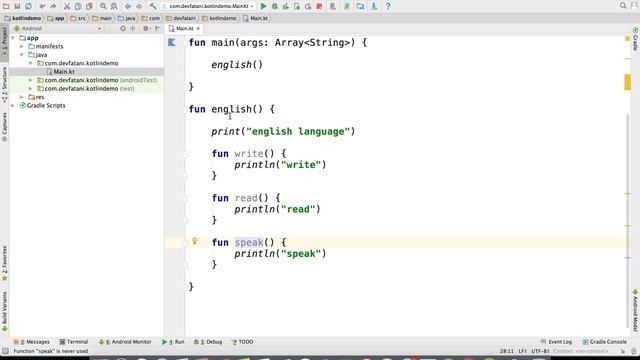Click the project panel settings gear
The height and width of the screenshot is (360, 640).
(146, 29)
